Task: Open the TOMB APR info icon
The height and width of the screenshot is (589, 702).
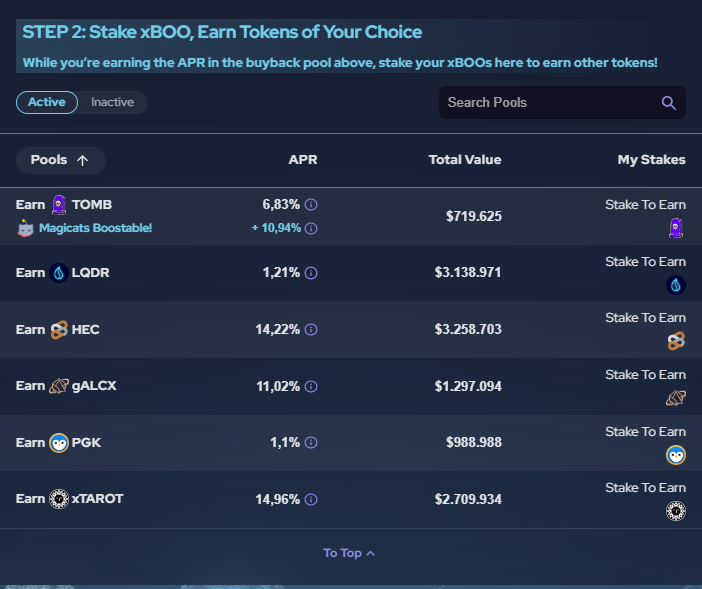Action: pyautogui.click(x=311, y=205)
